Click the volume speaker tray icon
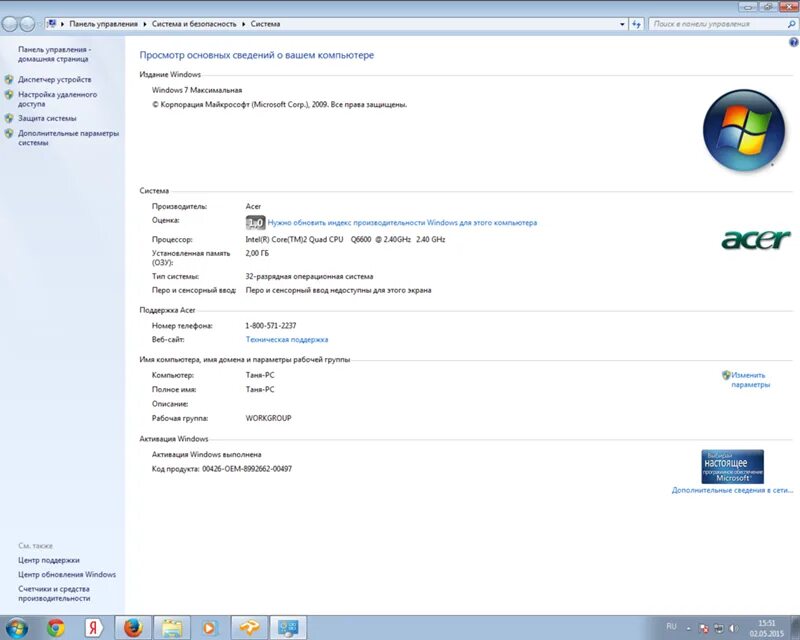The width and height of the screenshot is (800, 640). point(734,628)
